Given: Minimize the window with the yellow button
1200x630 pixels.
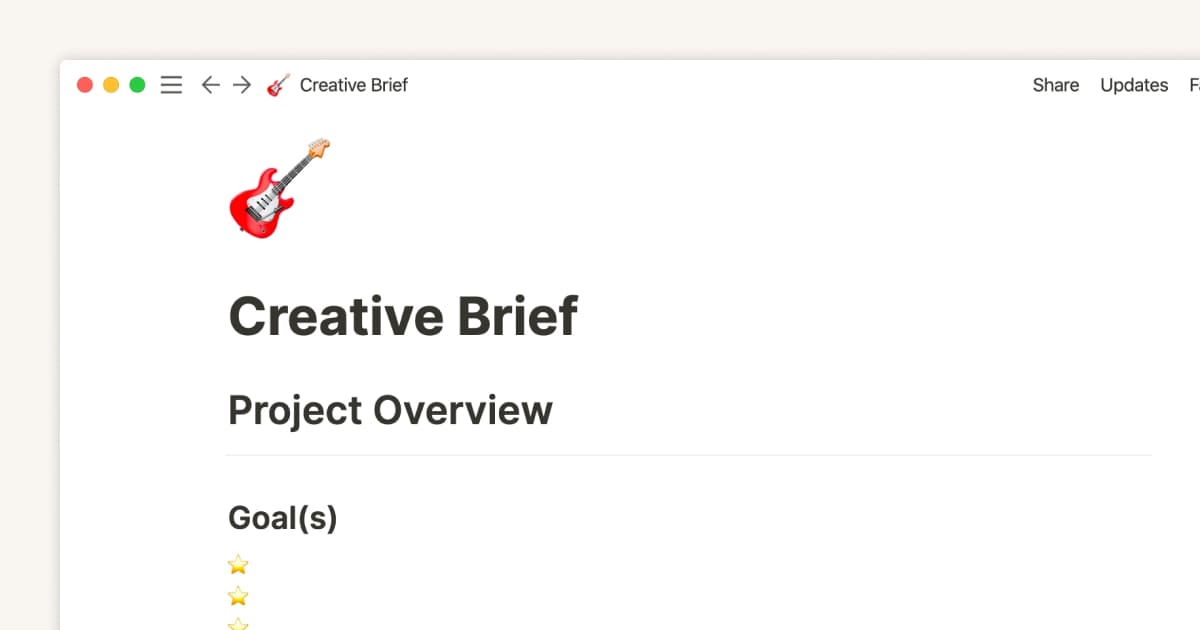Looking at the screenshot, I should 111,85.
